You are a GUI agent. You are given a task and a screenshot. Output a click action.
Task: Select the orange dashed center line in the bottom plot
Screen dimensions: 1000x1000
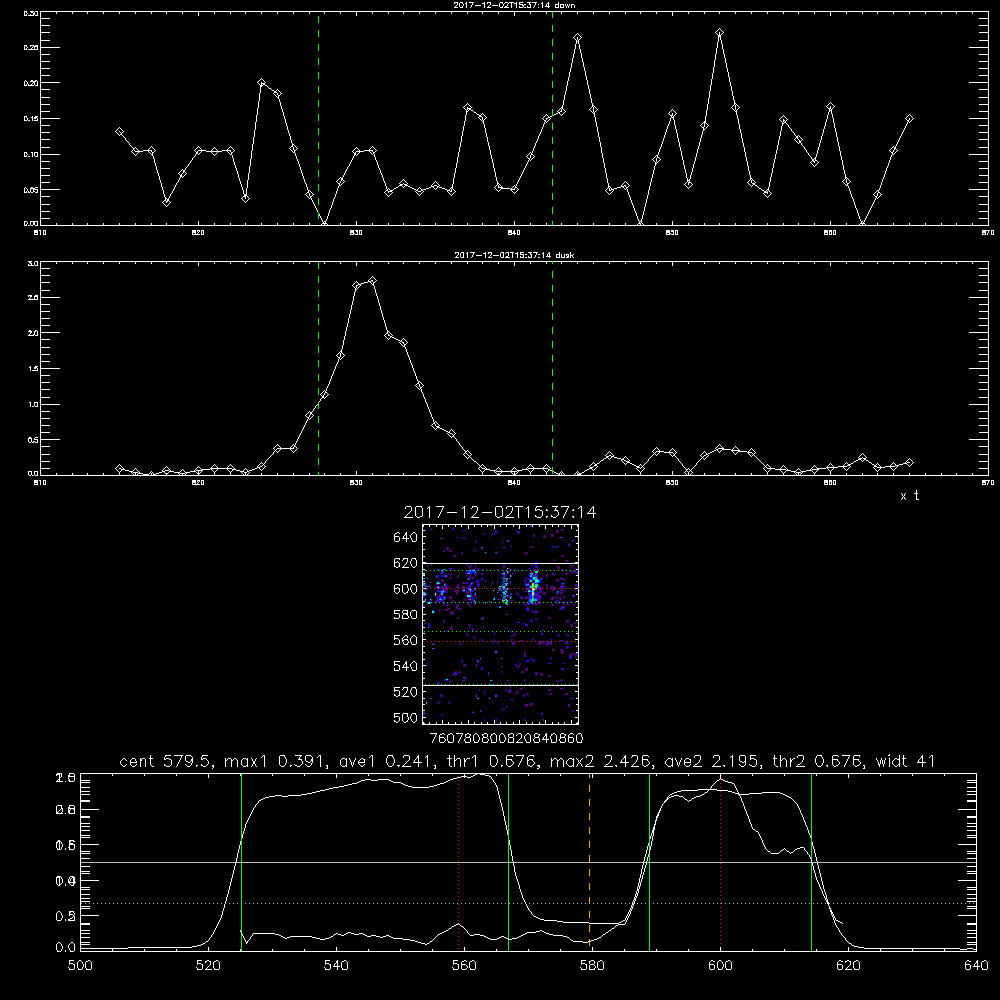(x=589, y=861)
